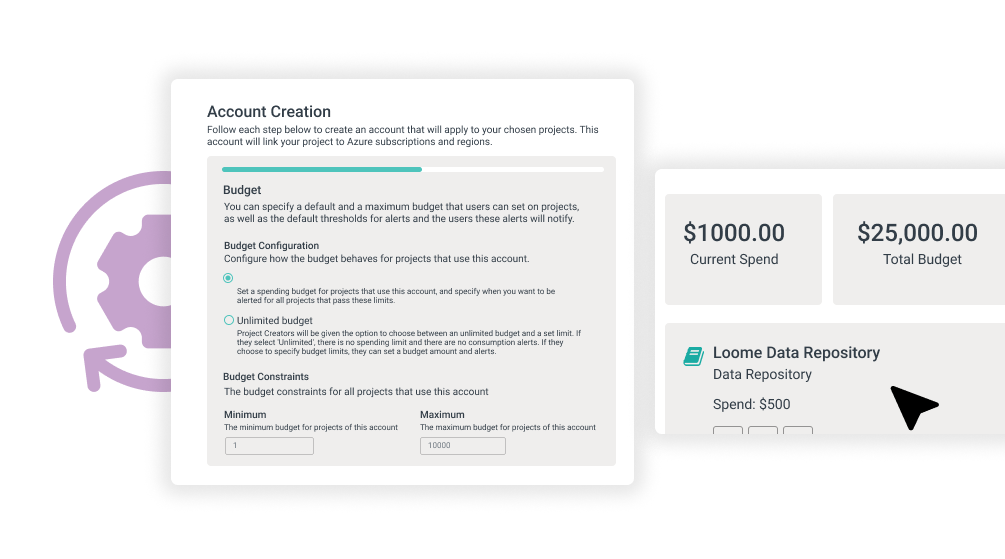This screenshot has width=1005, height=559.
Task: Click the Budget Constraints section heading
Action: click(x=266, y=376)
